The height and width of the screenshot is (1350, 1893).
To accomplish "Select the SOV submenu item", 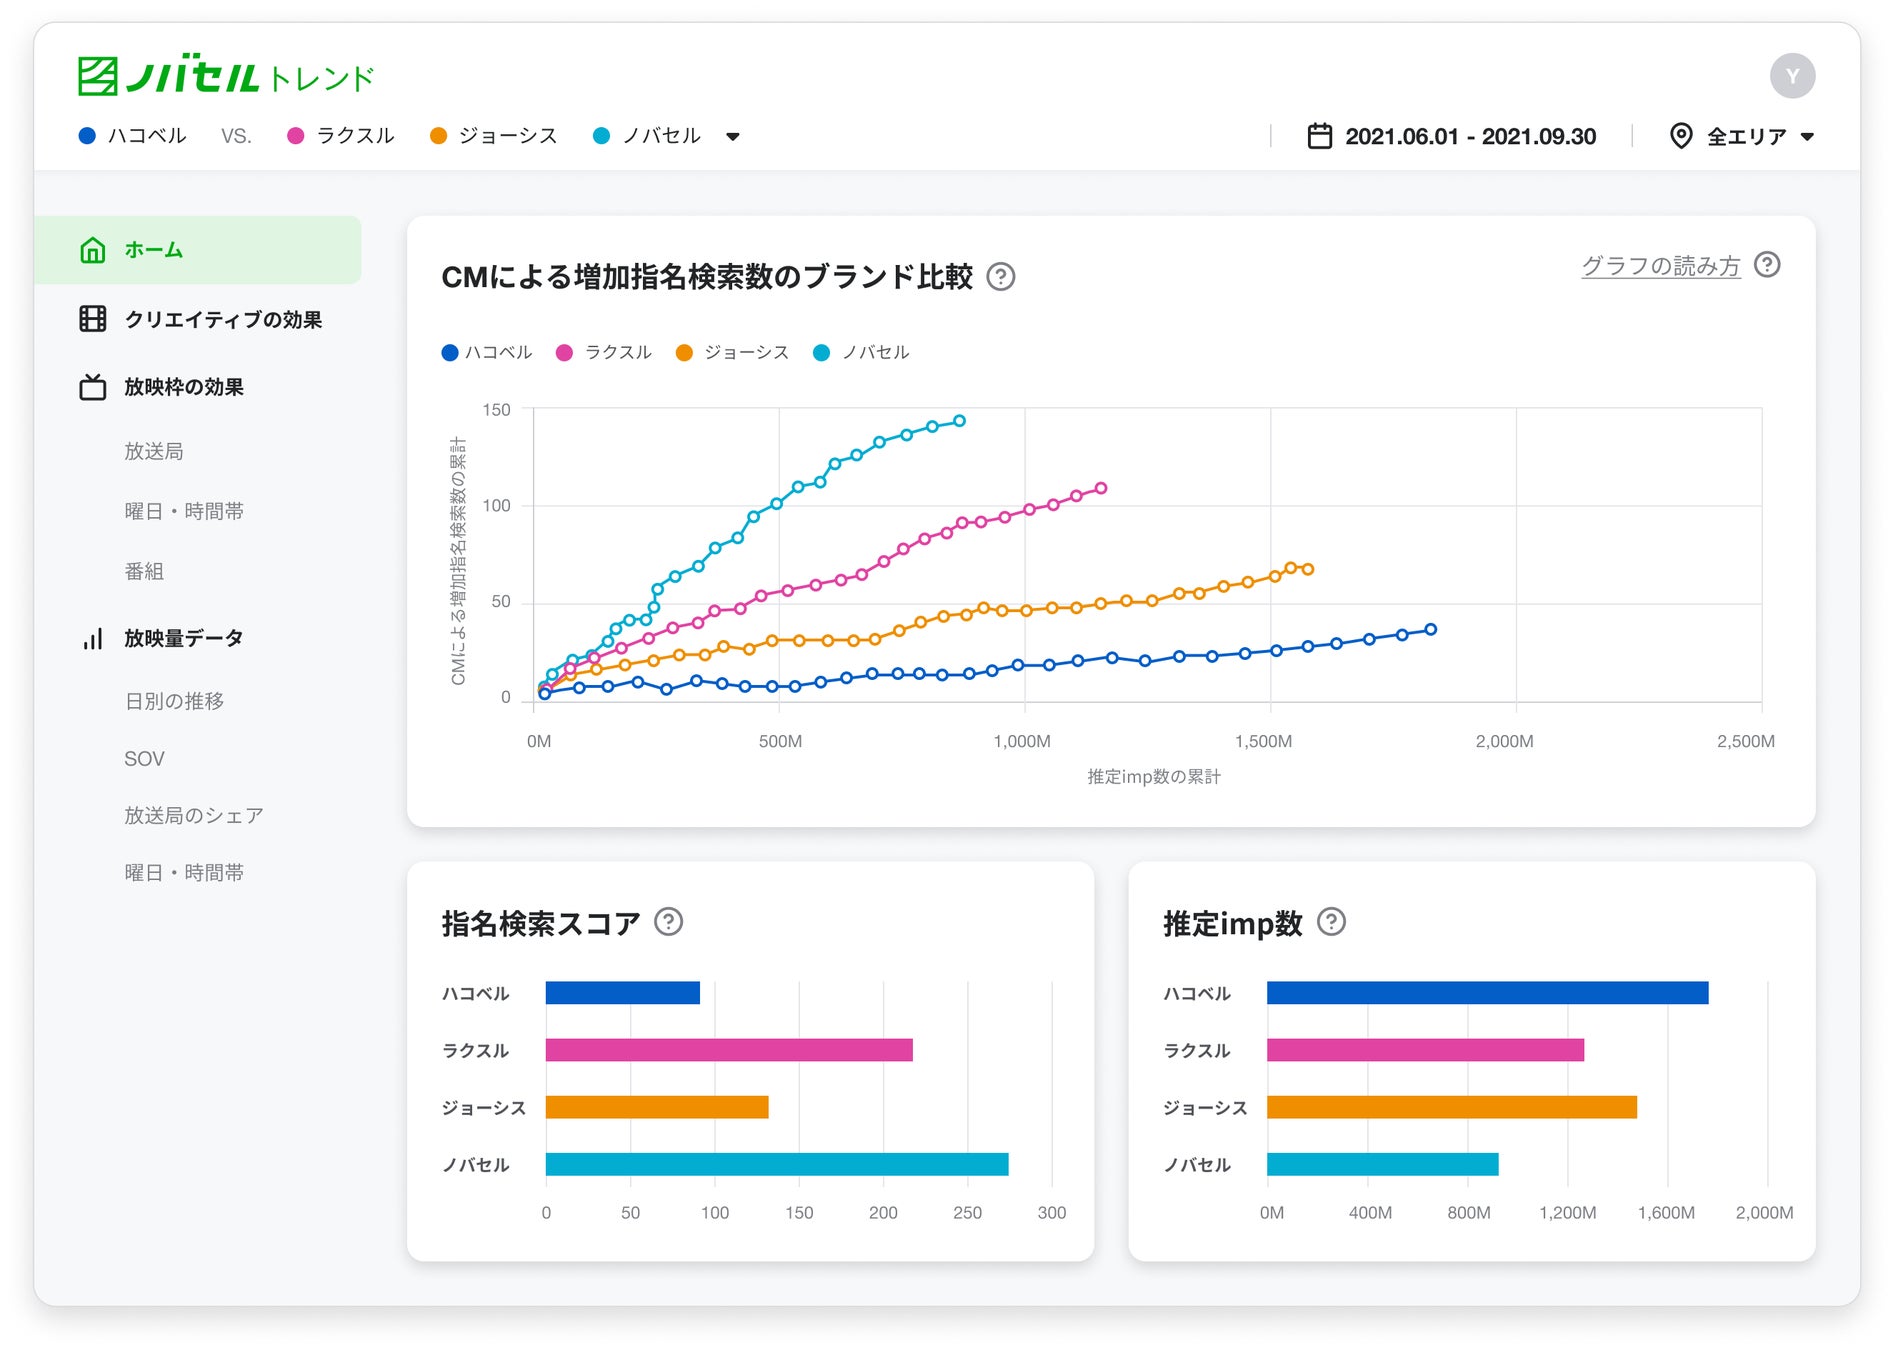I will pyautogui.click(x=144, y=759).
